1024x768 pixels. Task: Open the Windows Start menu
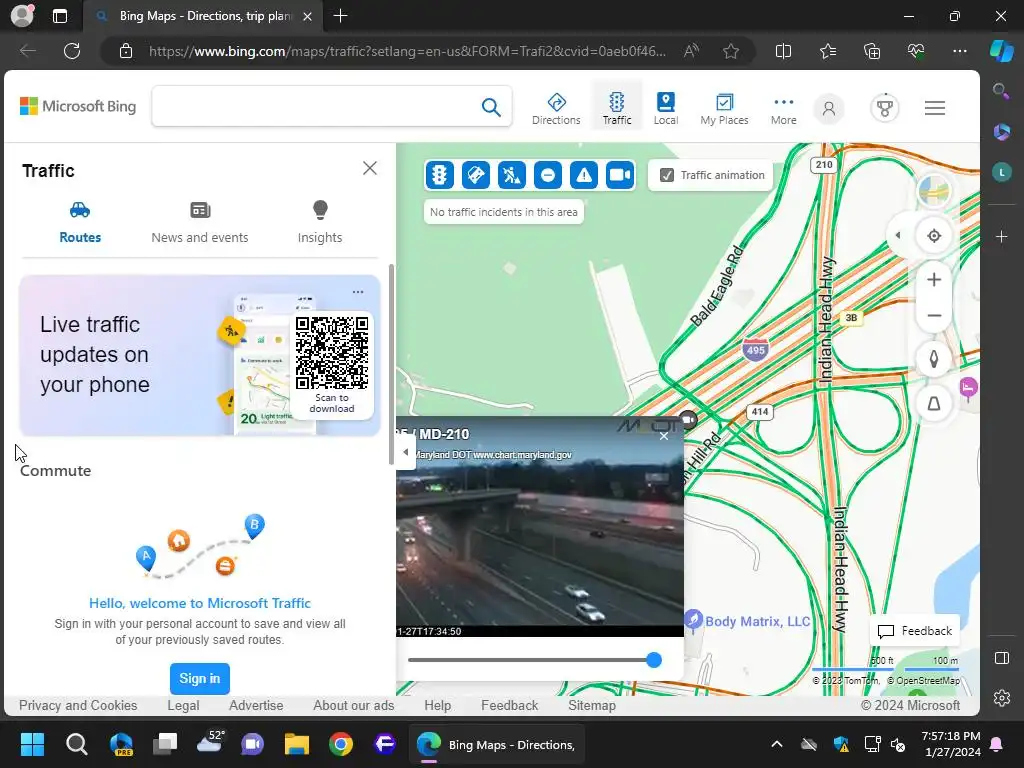32,744
